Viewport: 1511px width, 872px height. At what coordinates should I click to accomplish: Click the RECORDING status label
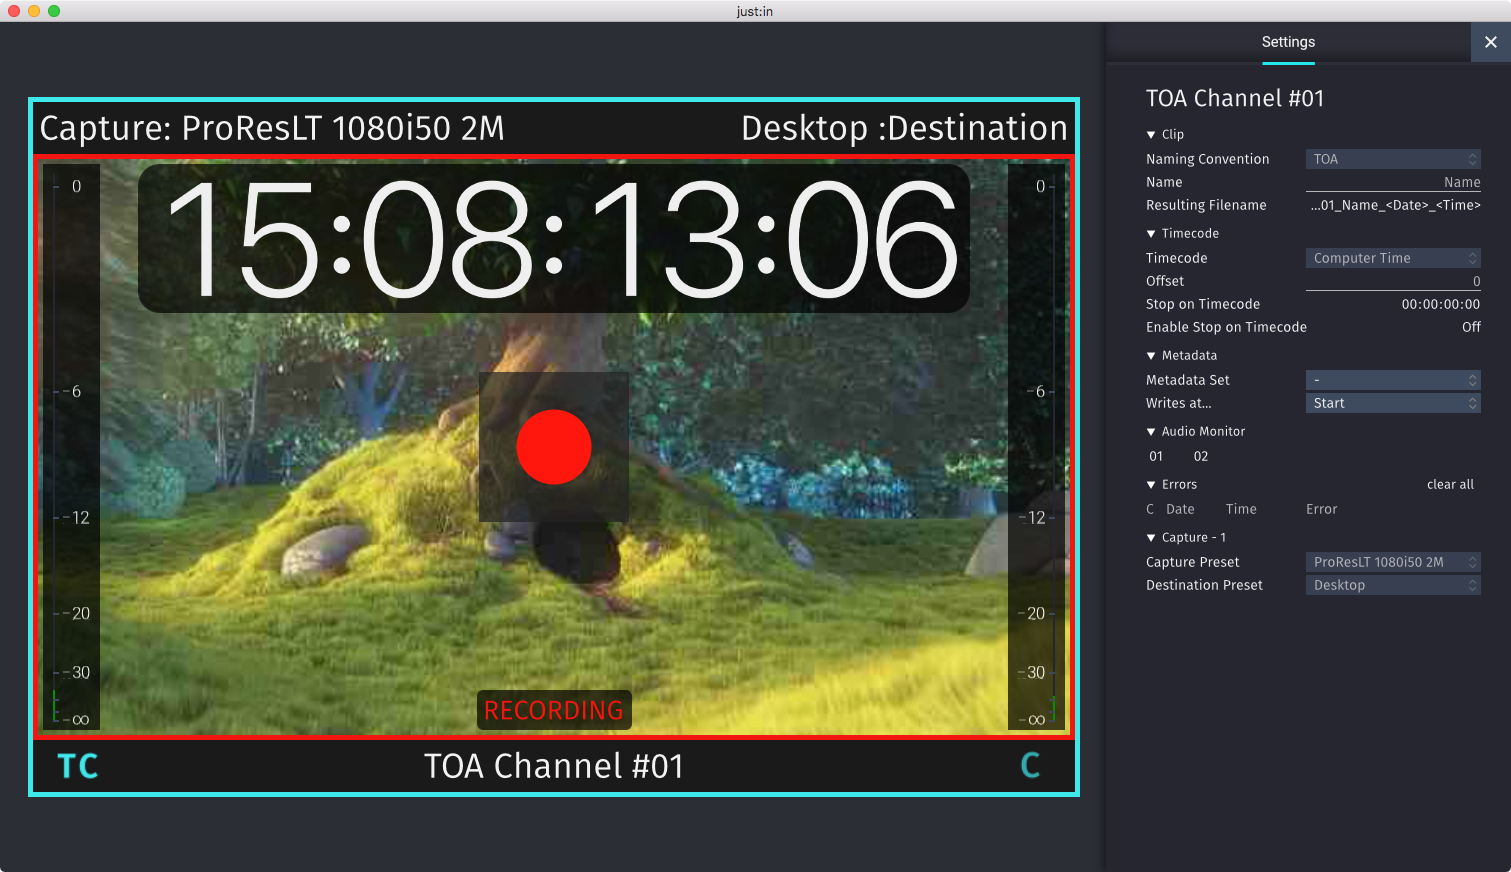point(554,710)
